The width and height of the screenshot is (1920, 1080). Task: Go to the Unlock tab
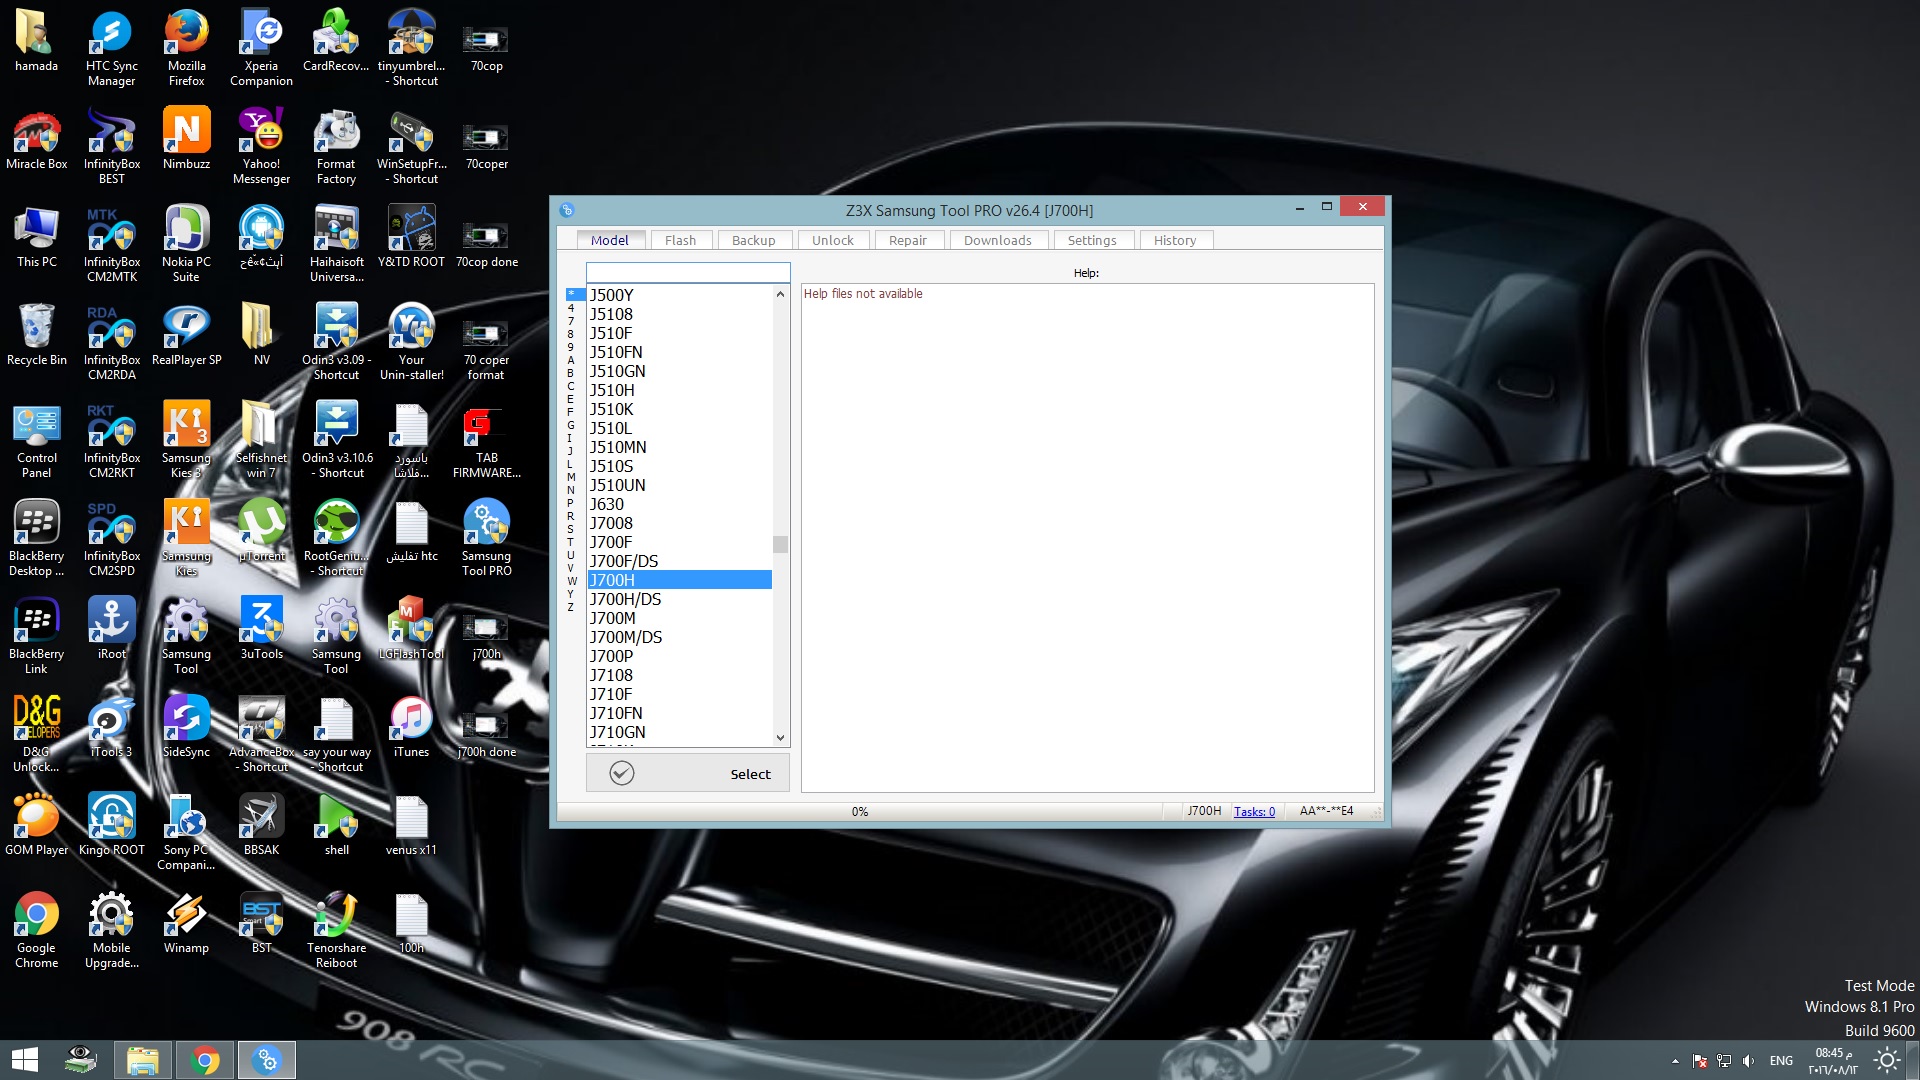(x=832, y=240)
